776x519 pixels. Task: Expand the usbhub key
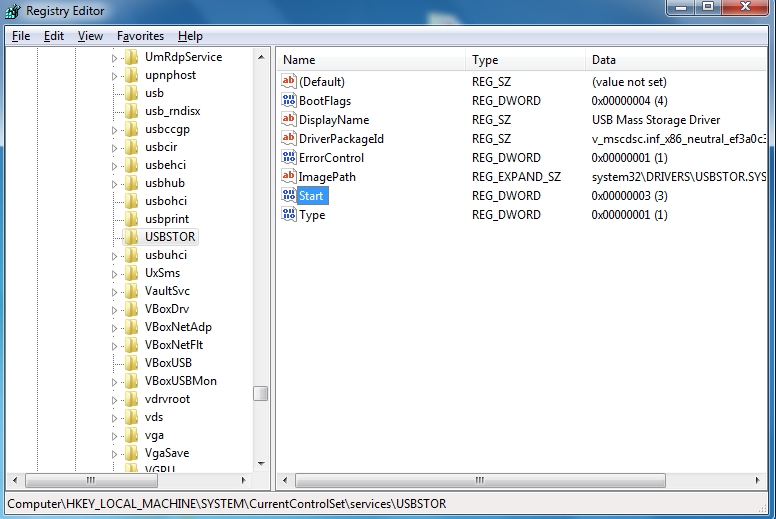[114, 184]
